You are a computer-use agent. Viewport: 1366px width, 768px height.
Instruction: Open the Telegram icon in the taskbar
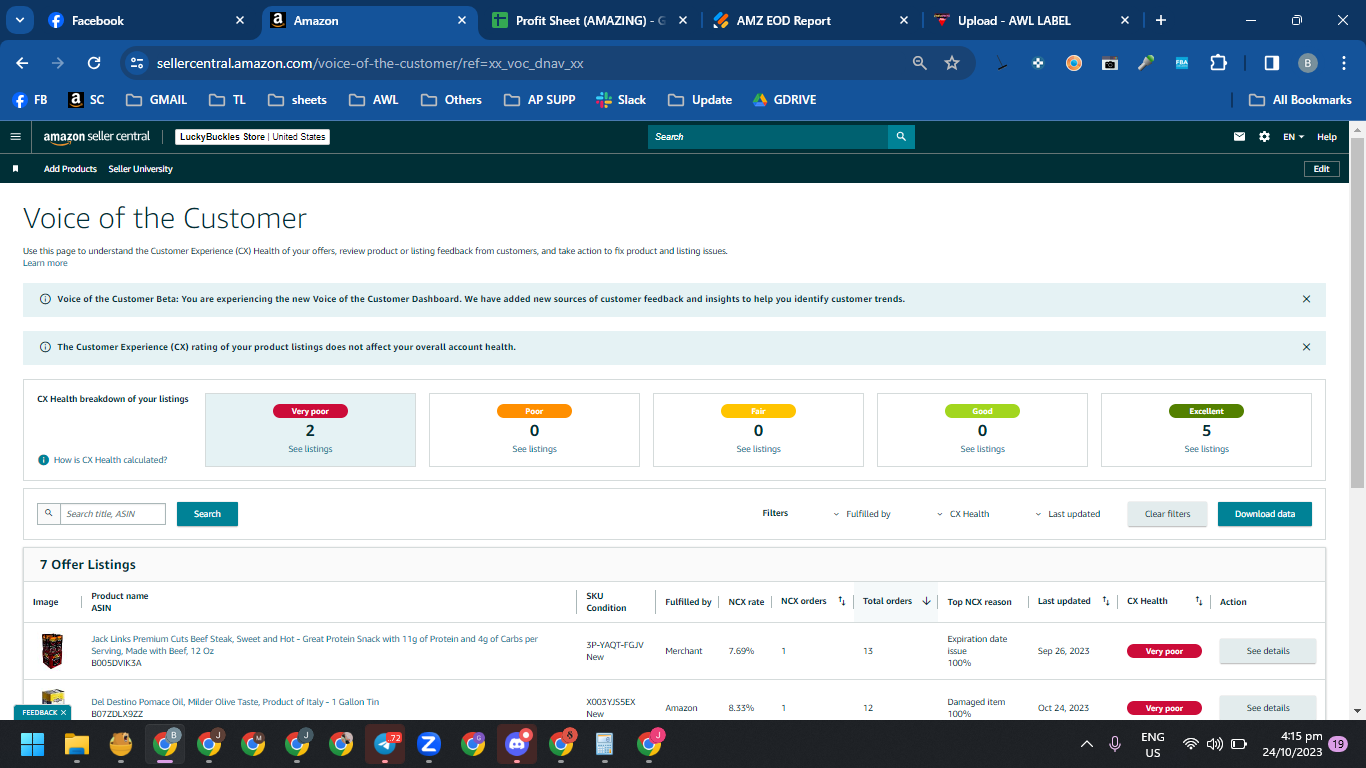(384, 744)
